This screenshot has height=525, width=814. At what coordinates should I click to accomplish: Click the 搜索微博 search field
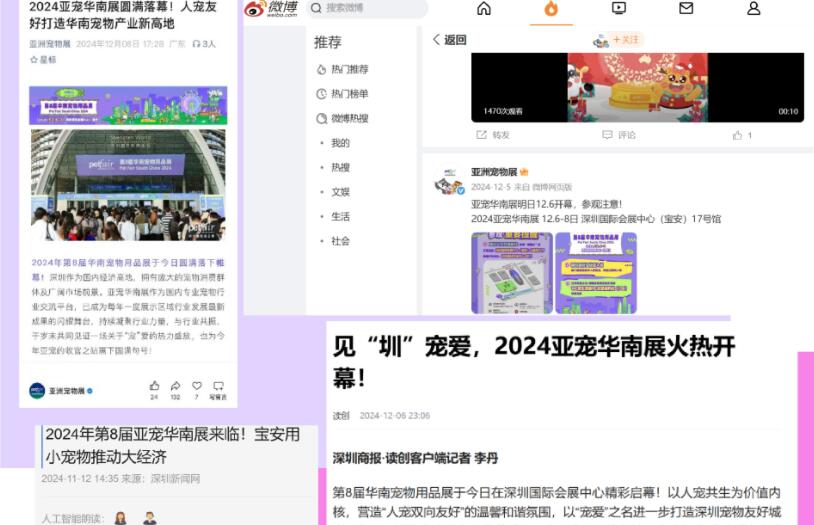tap(366, 9)
